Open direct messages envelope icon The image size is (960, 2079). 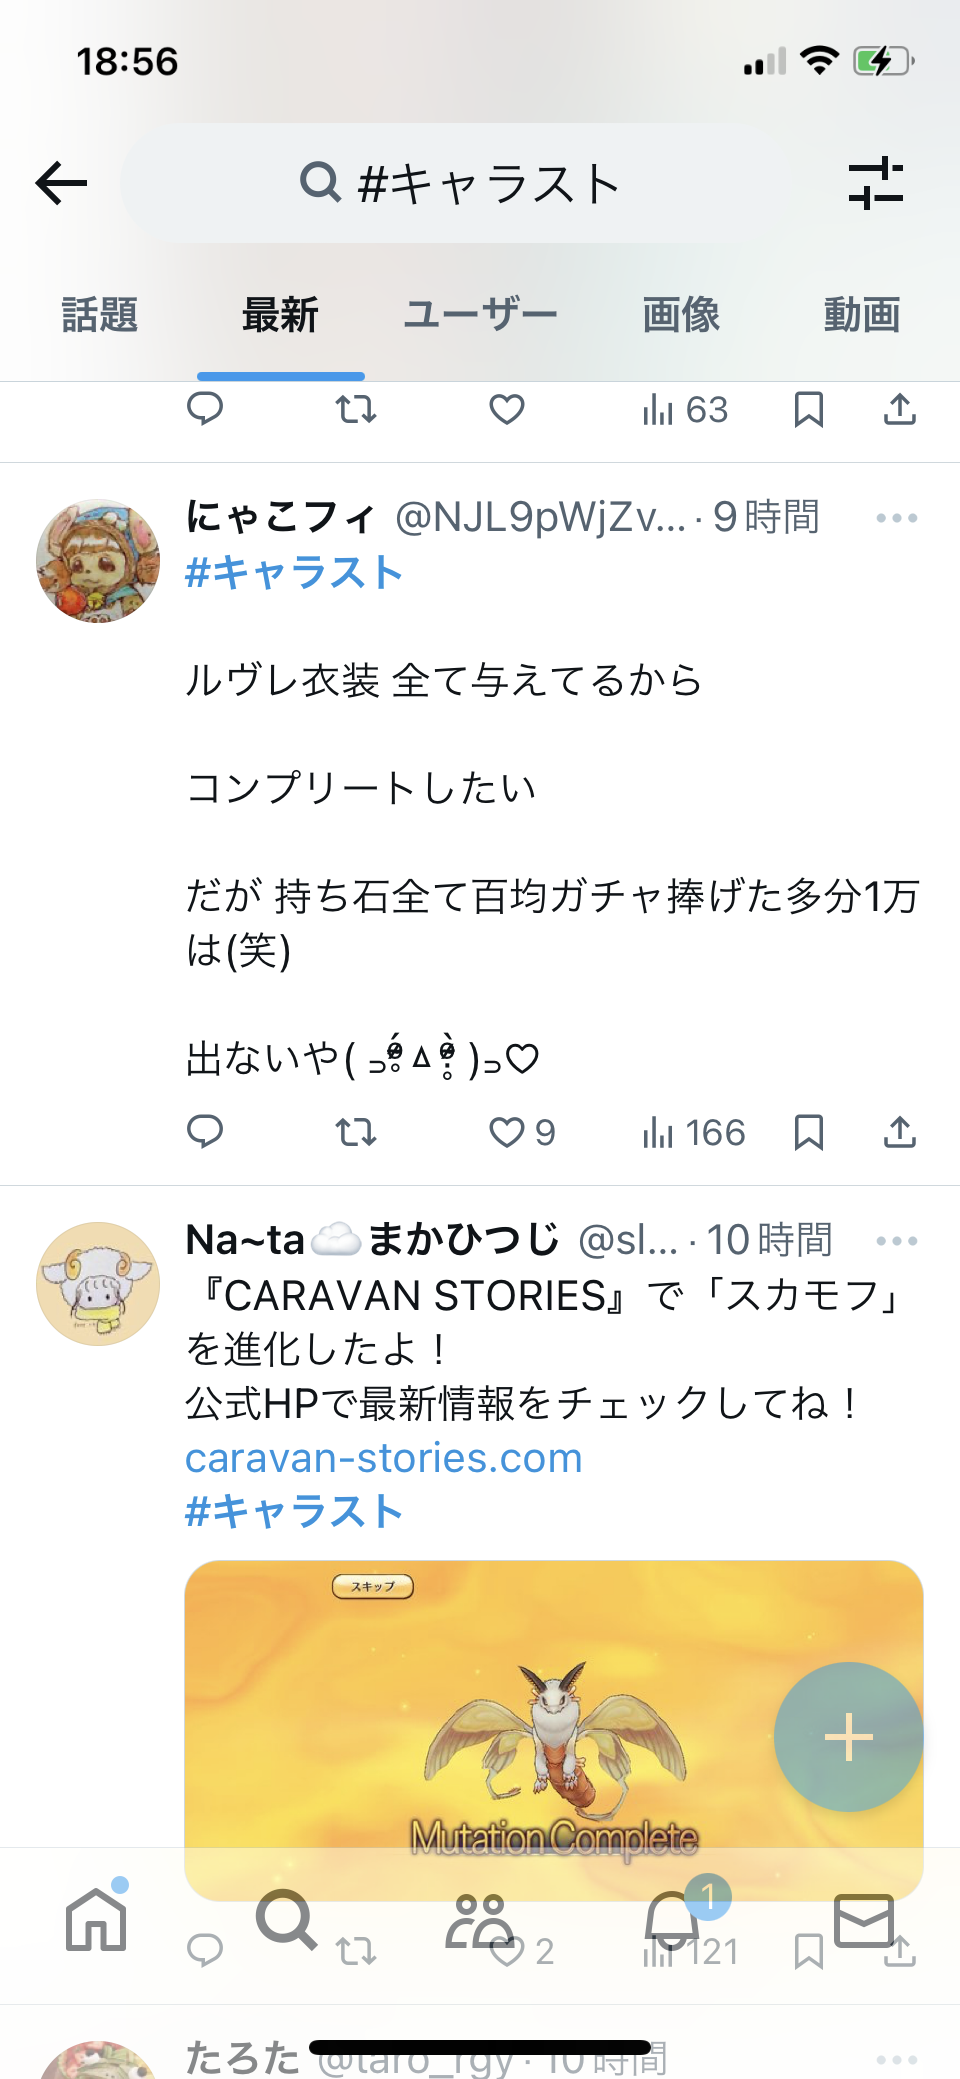point(863,1919)
